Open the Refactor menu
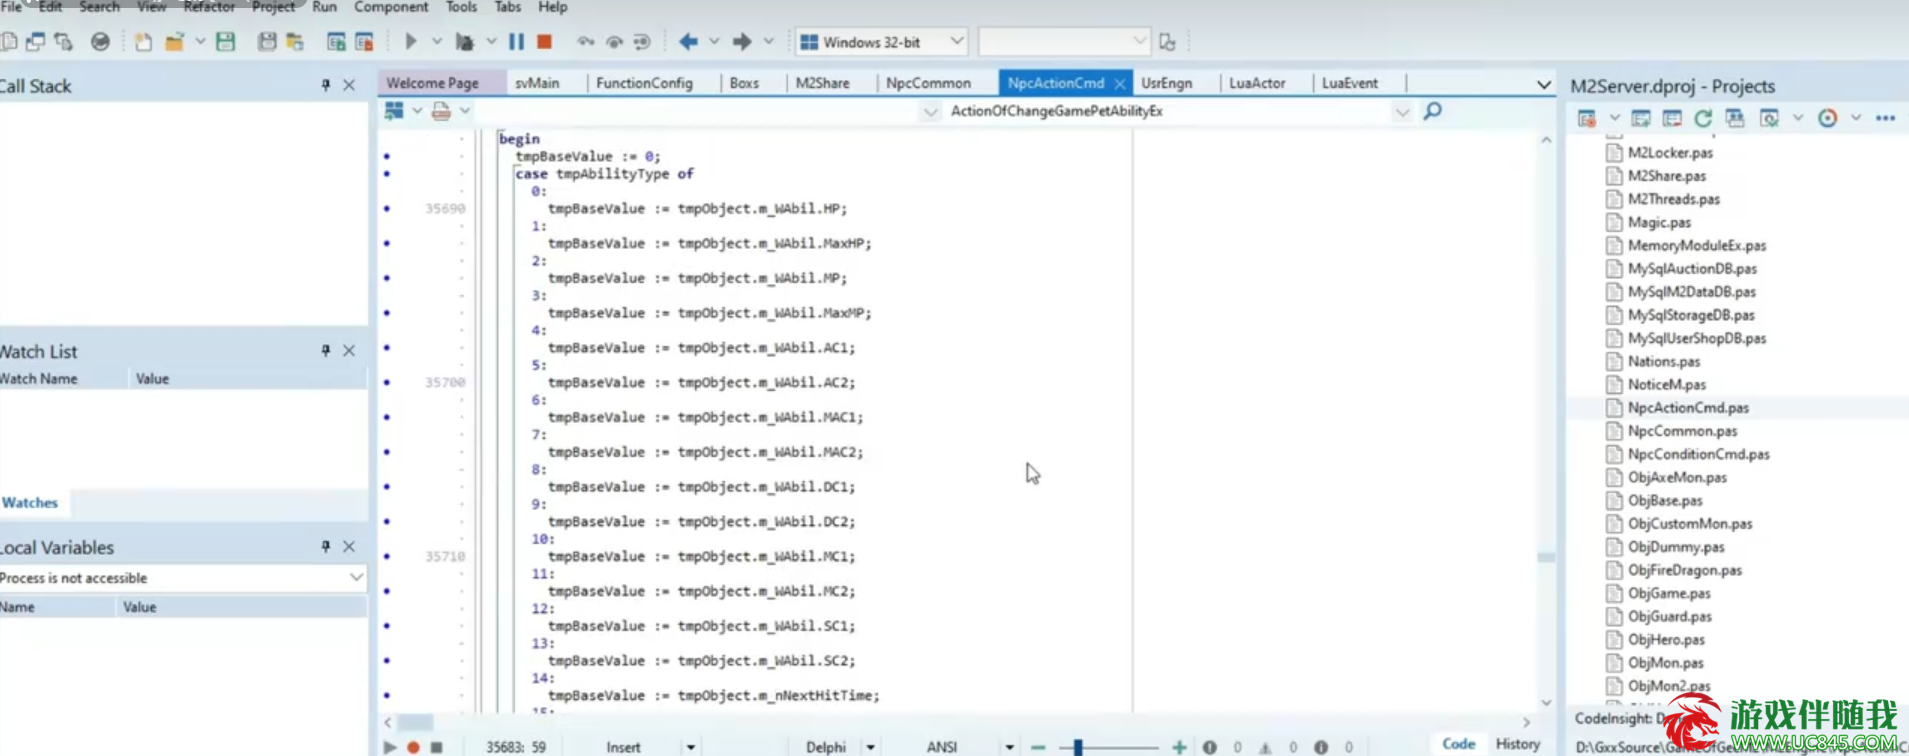Image resolution: width=1909 pixels, height=756 pixels. click(x=208, y=7)
